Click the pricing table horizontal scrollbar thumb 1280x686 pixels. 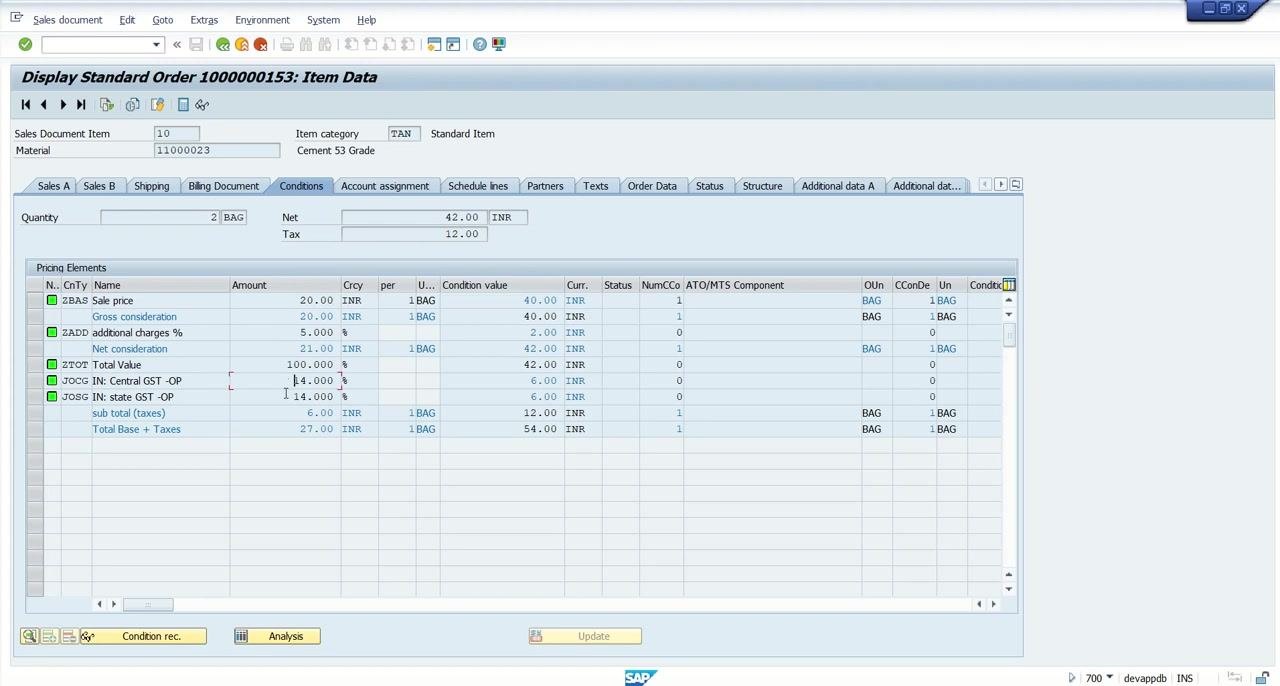pos(146,604)
